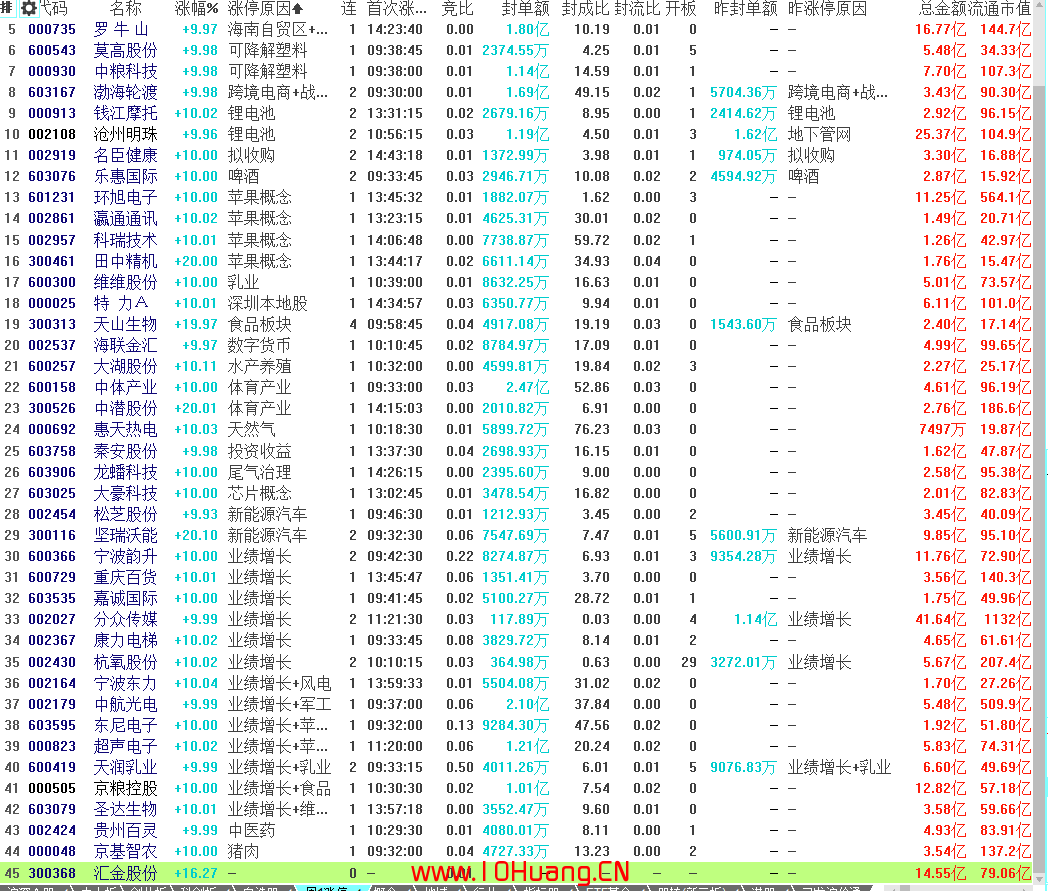Viewport: 1048px width, 891px height.
Task: Select stock 松芝股份
Action: (126, 514)
